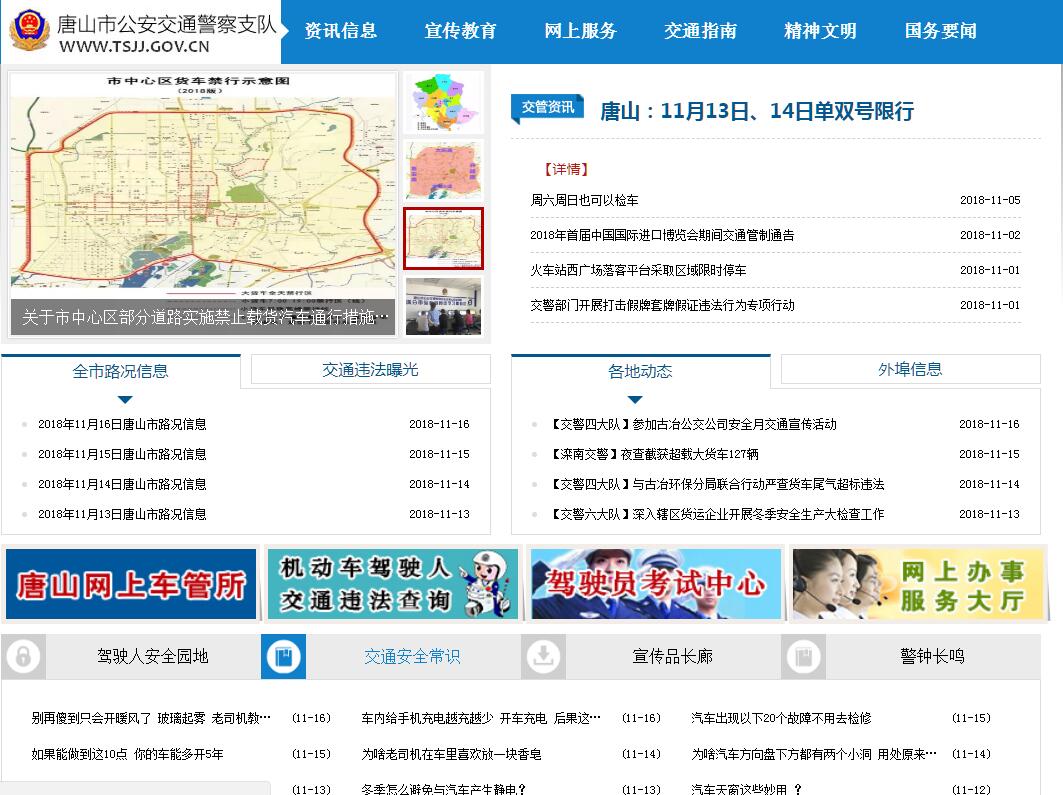Switch to the 外埠信息 tab
The width and height of the screenshot is (1063, 795).
click(910, 369)
